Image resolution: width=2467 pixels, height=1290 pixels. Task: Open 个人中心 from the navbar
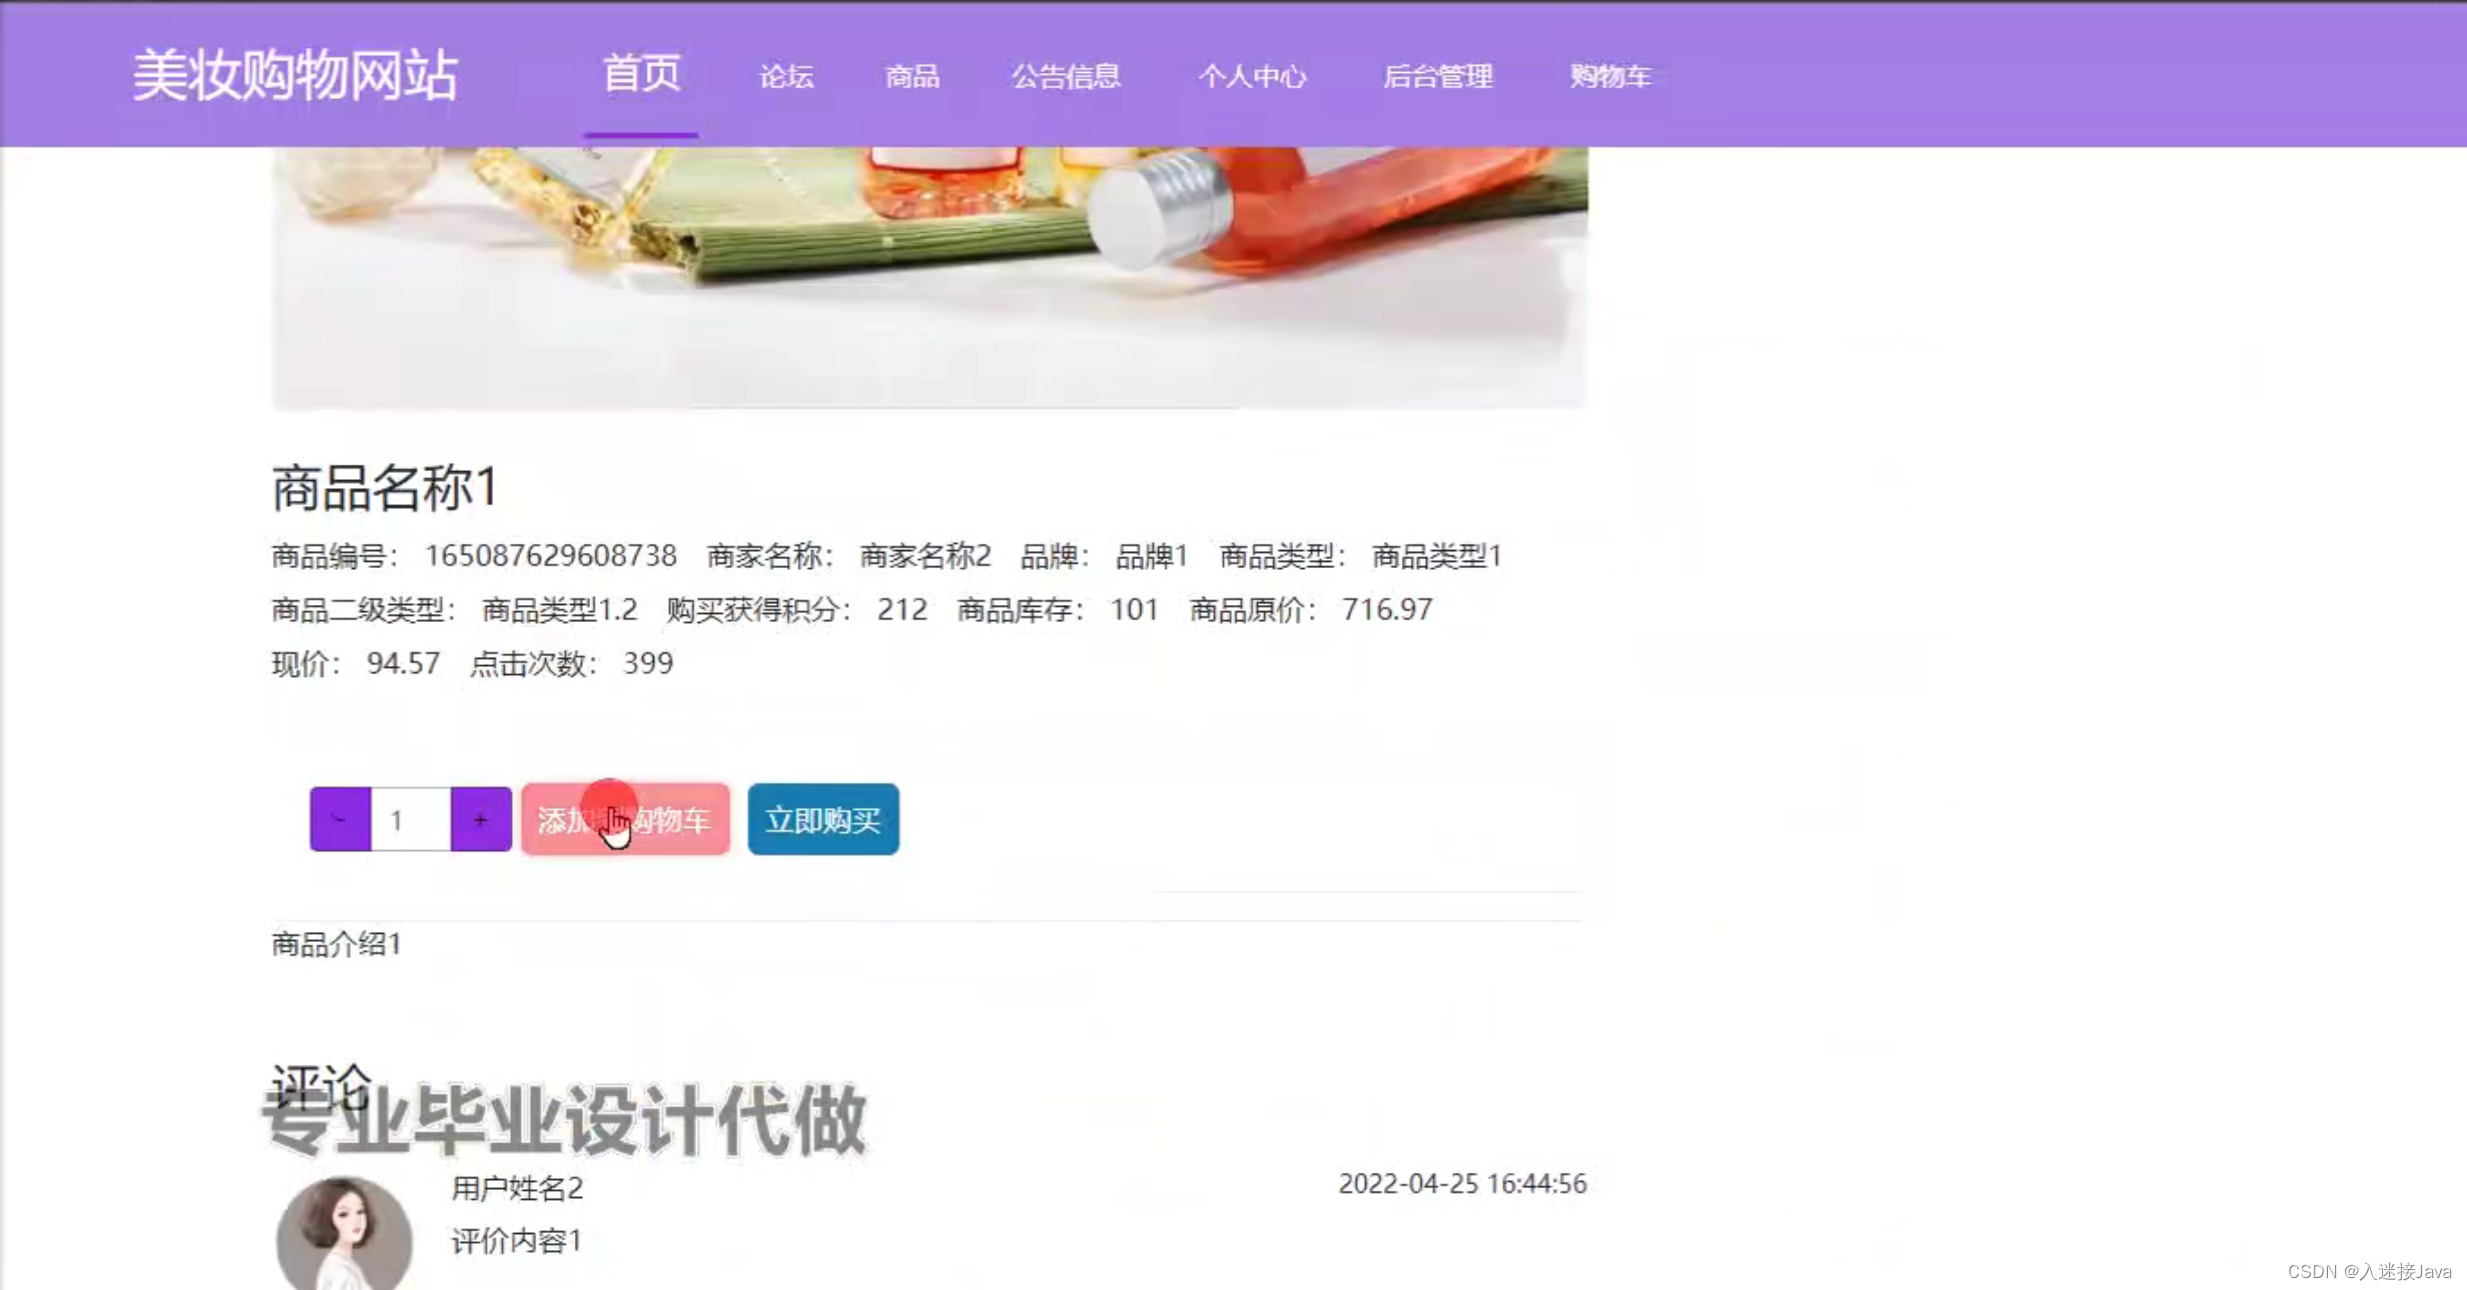click(x=1252, y=76)
